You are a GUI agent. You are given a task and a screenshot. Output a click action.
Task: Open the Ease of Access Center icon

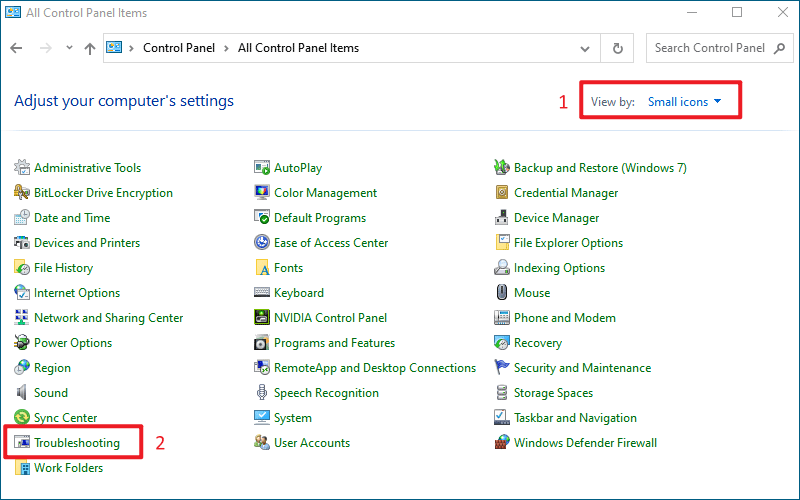[262, 242]
